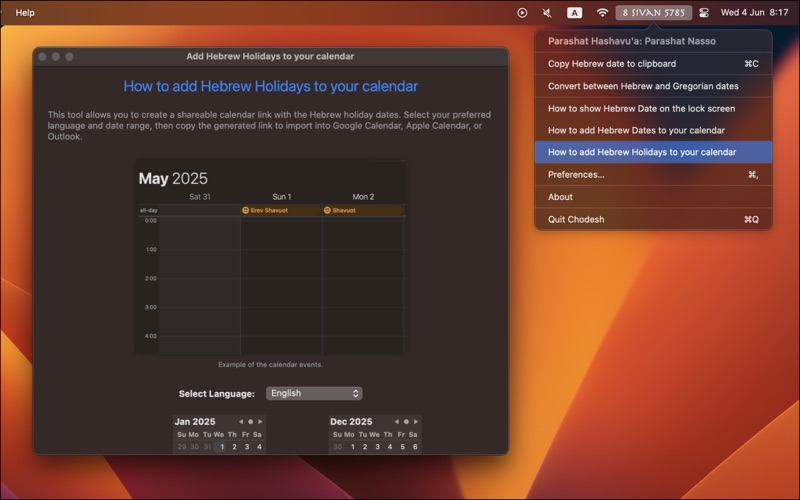The height and width of the screenshot is (500, 800).
Task: Minimize the Add Hebrew Holidays window
Action: pyautogui.click(x=56, y=57)
